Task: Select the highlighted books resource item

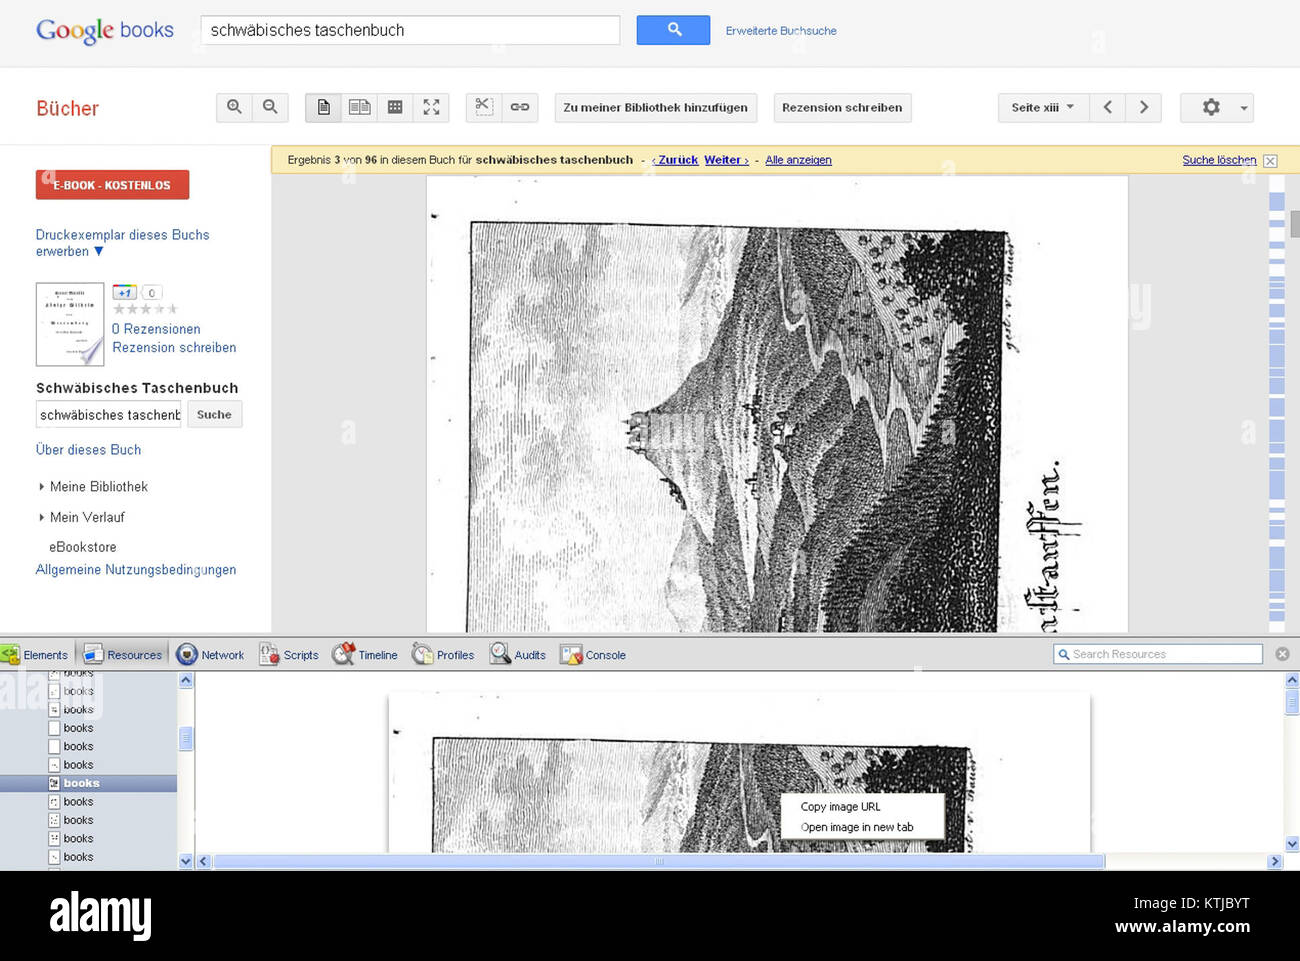Action: 88,783
